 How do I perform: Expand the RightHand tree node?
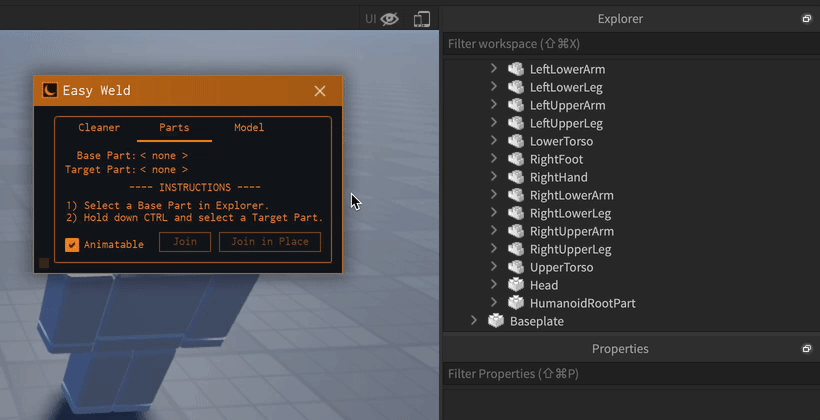click(x=493, y=177)
